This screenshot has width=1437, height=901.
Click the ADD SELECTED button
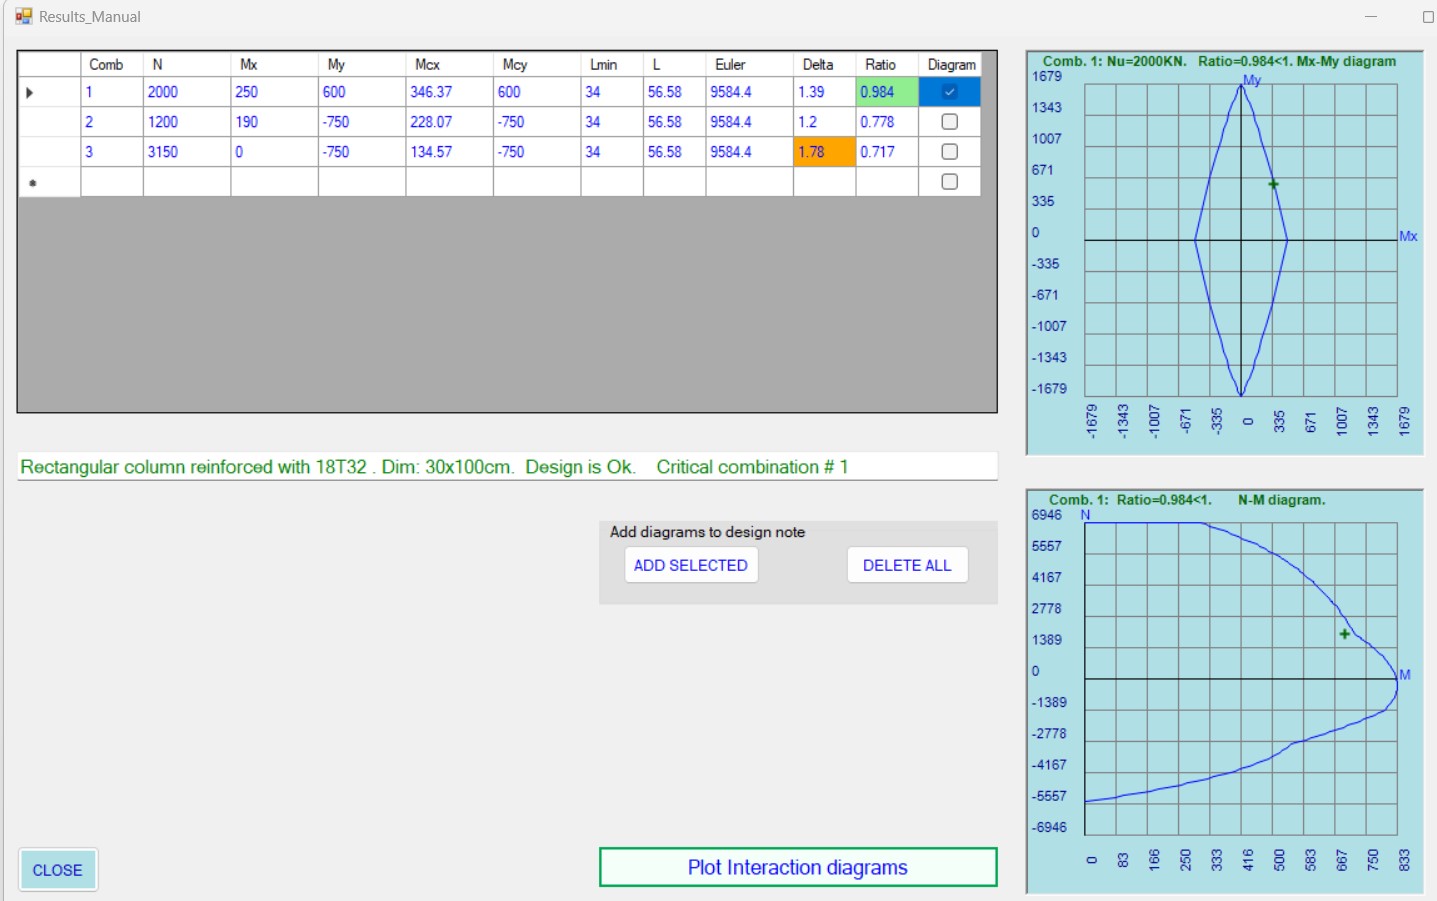[x=691, y=565]
